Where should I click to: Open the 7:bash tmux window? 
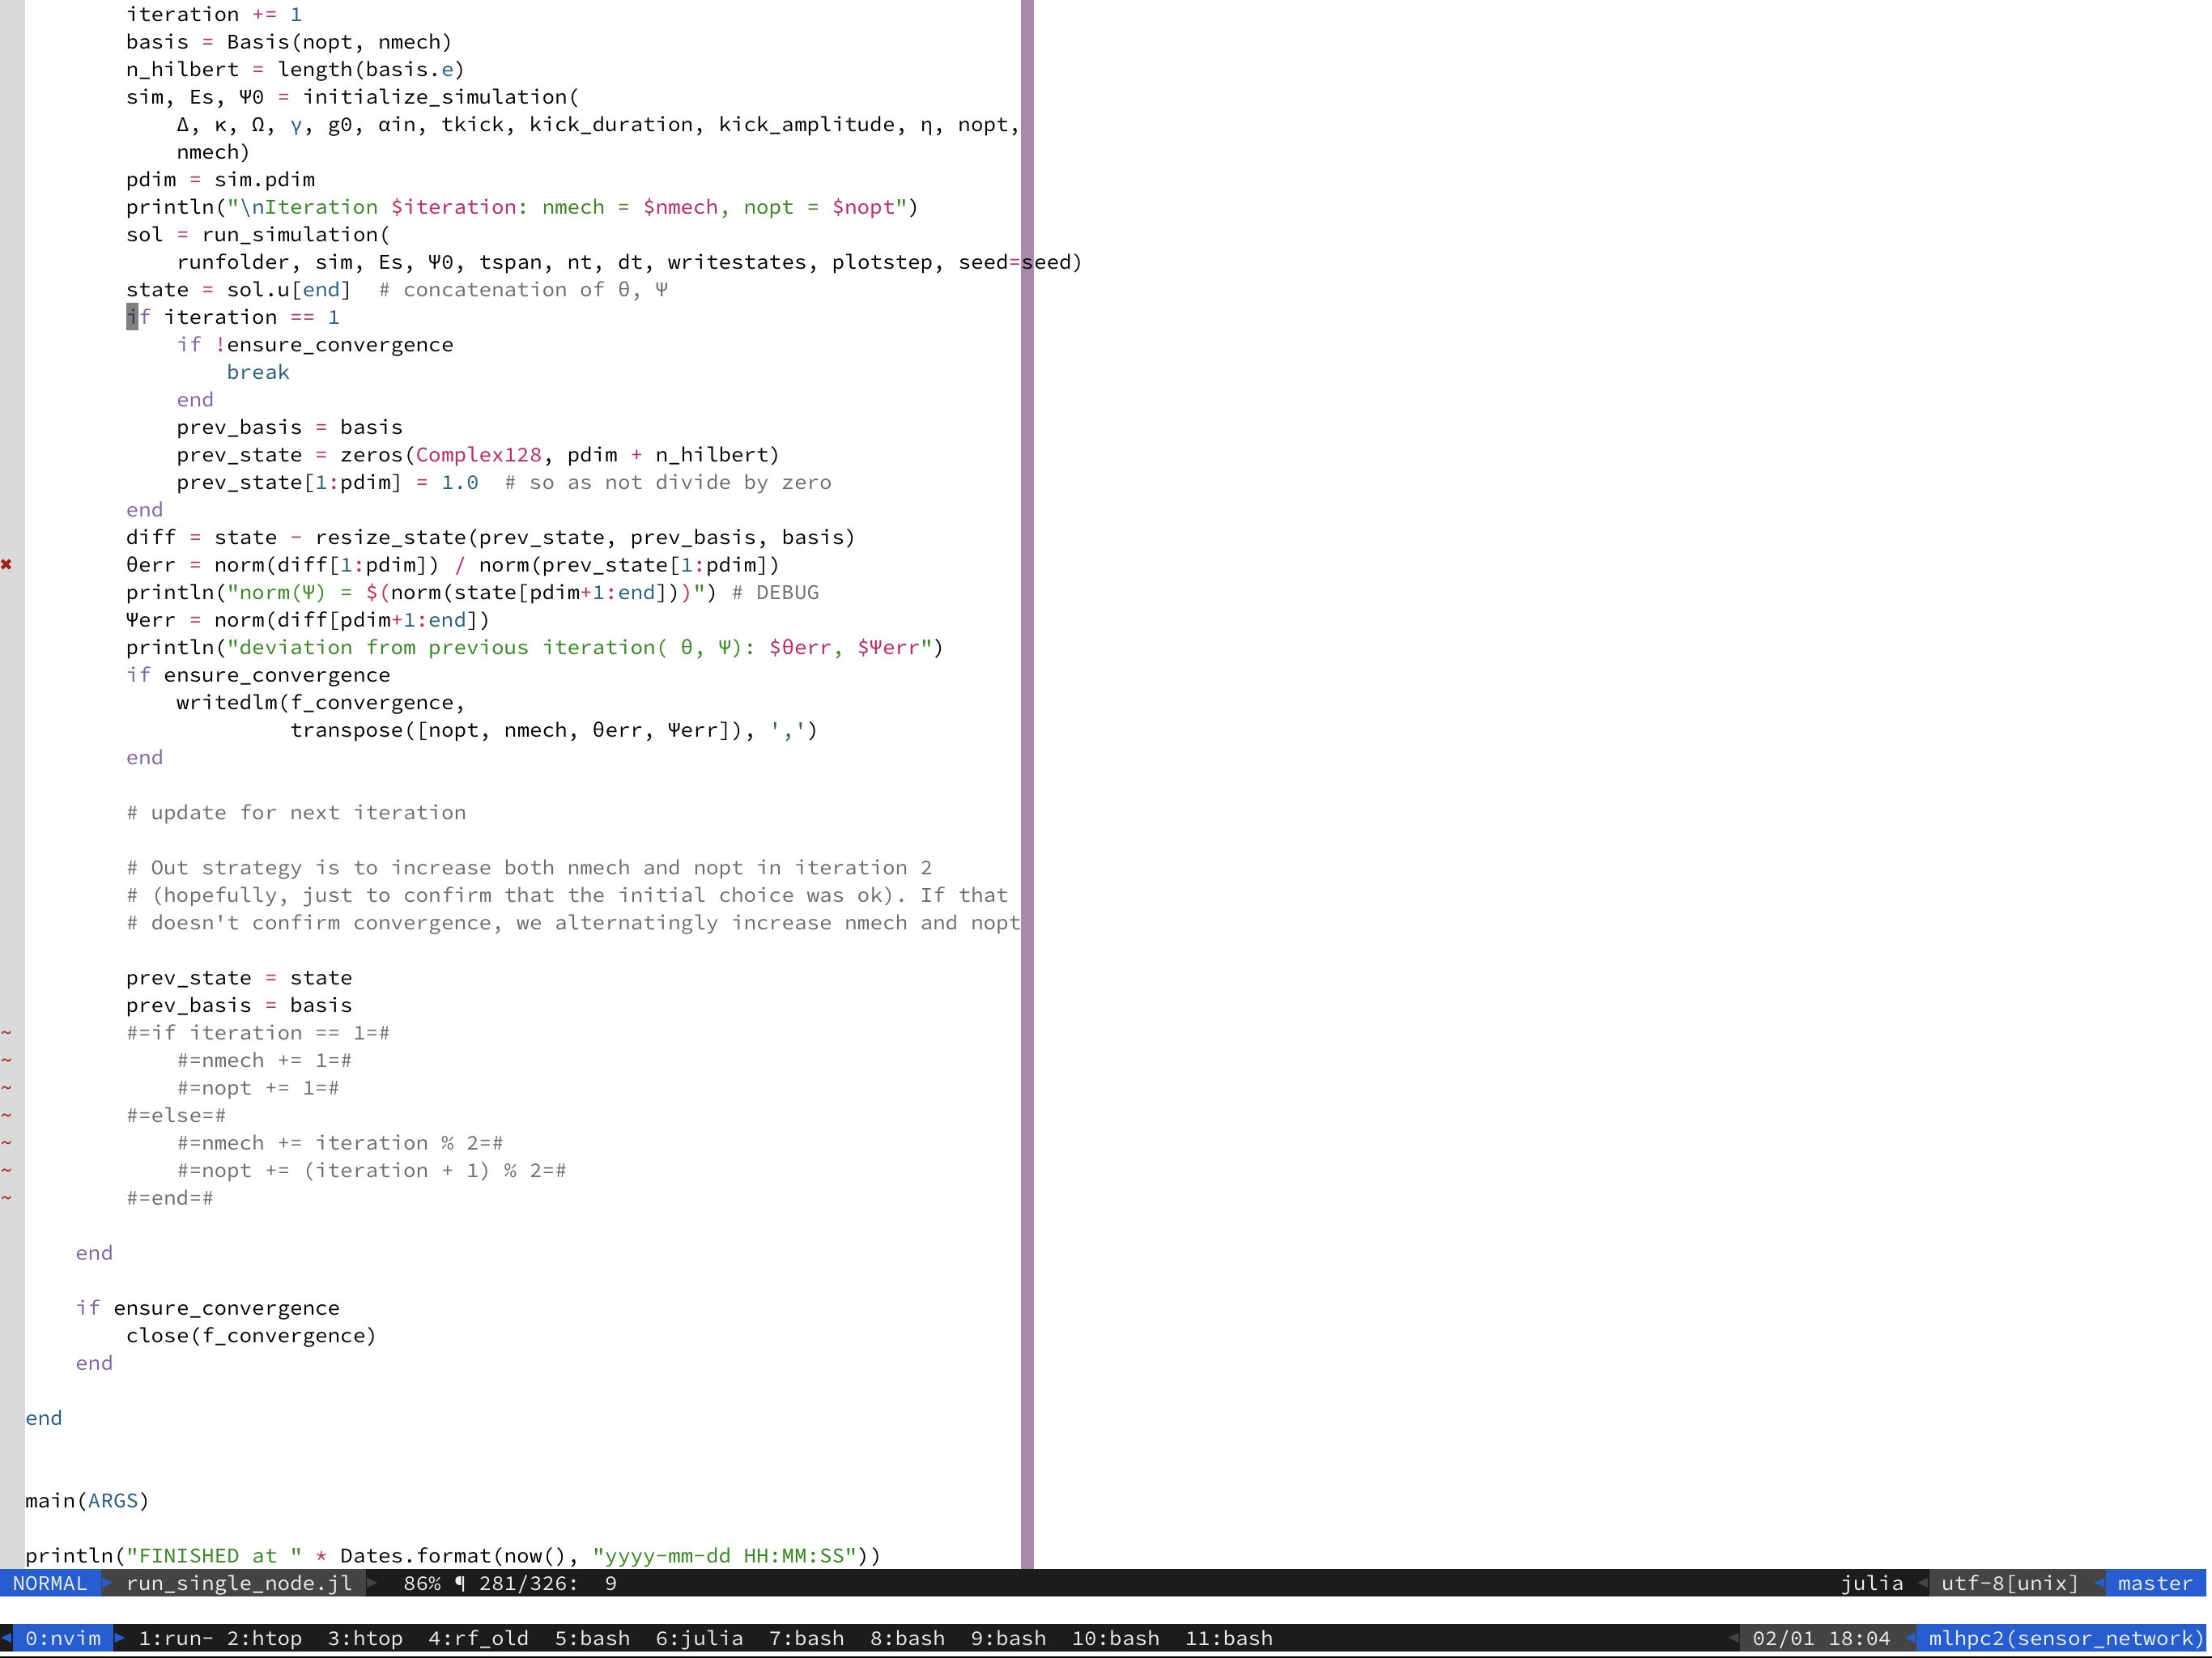(x=806, y=1638)
